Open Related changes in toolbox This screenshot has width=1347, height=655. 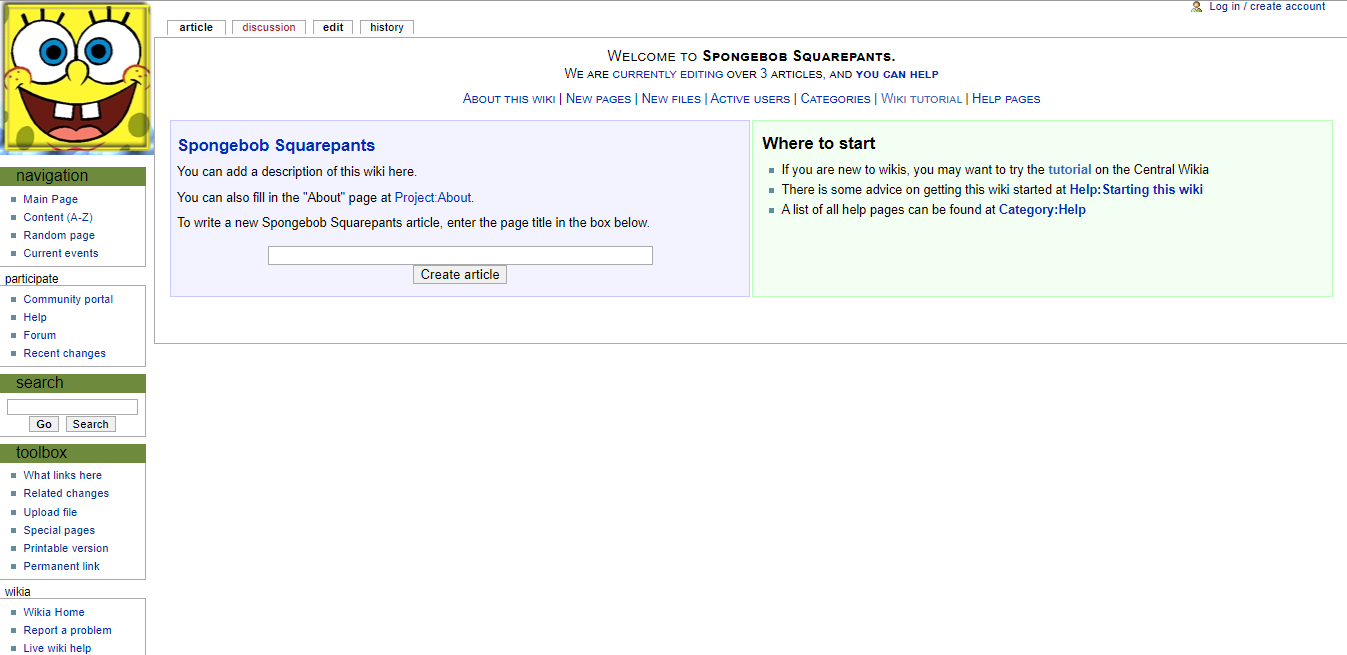coord(66,494)
